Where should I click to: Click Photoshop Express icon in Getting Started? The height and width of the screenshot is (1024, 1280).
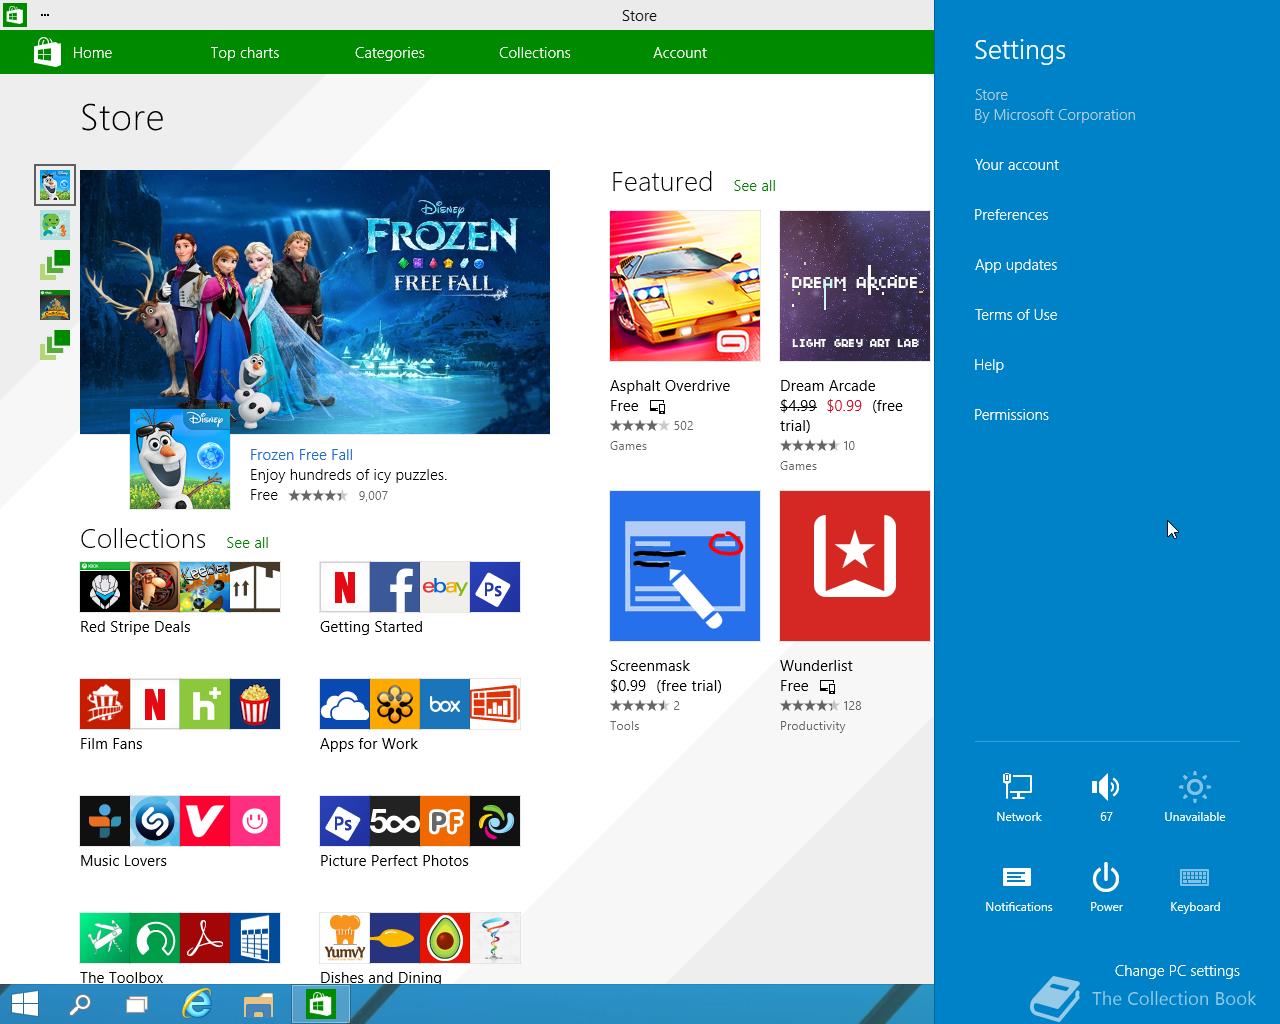[495, 587]
